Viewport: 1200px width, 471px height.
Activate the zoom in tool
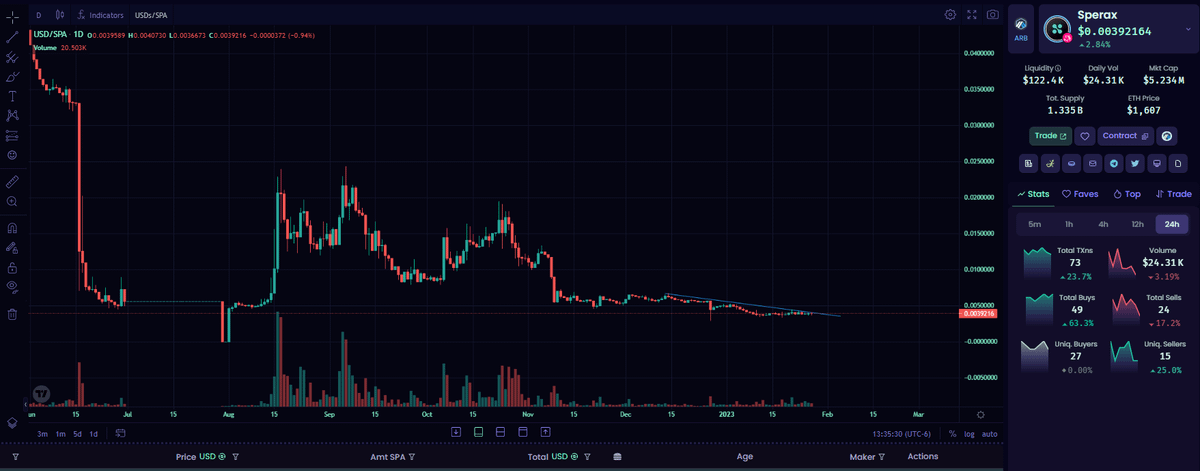click(x=12, y=202)
